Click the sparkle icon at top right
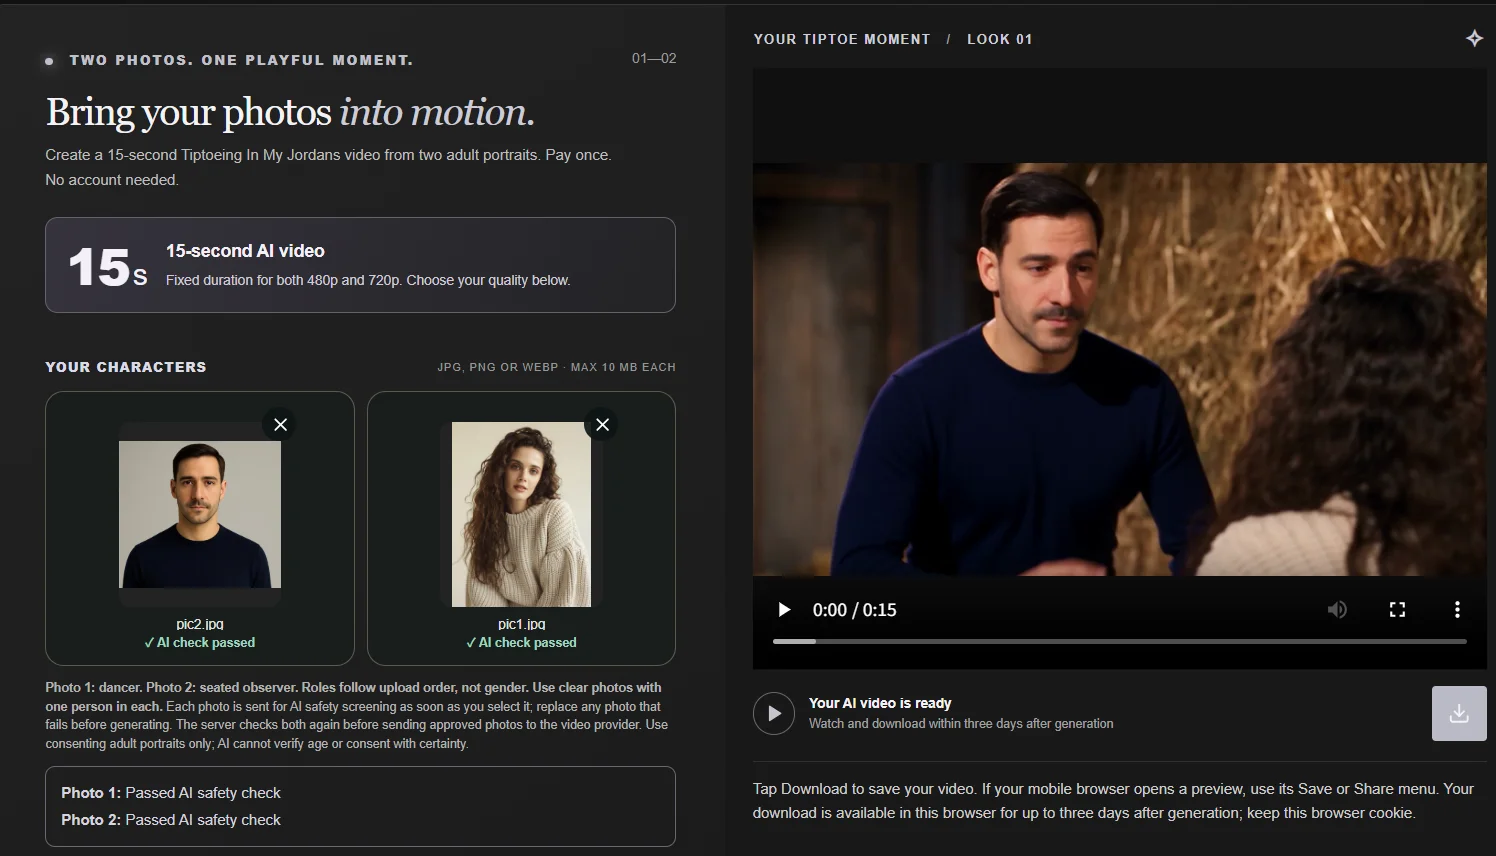The width and height of the screenshot is (1496, 856). click(x=1474, y=38)
